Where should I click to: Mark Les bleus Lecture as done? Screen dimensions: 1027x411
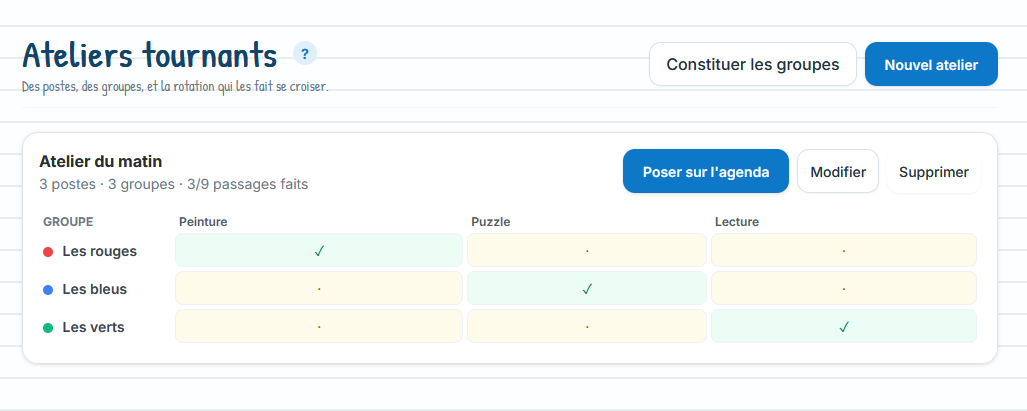click(844, 288)
